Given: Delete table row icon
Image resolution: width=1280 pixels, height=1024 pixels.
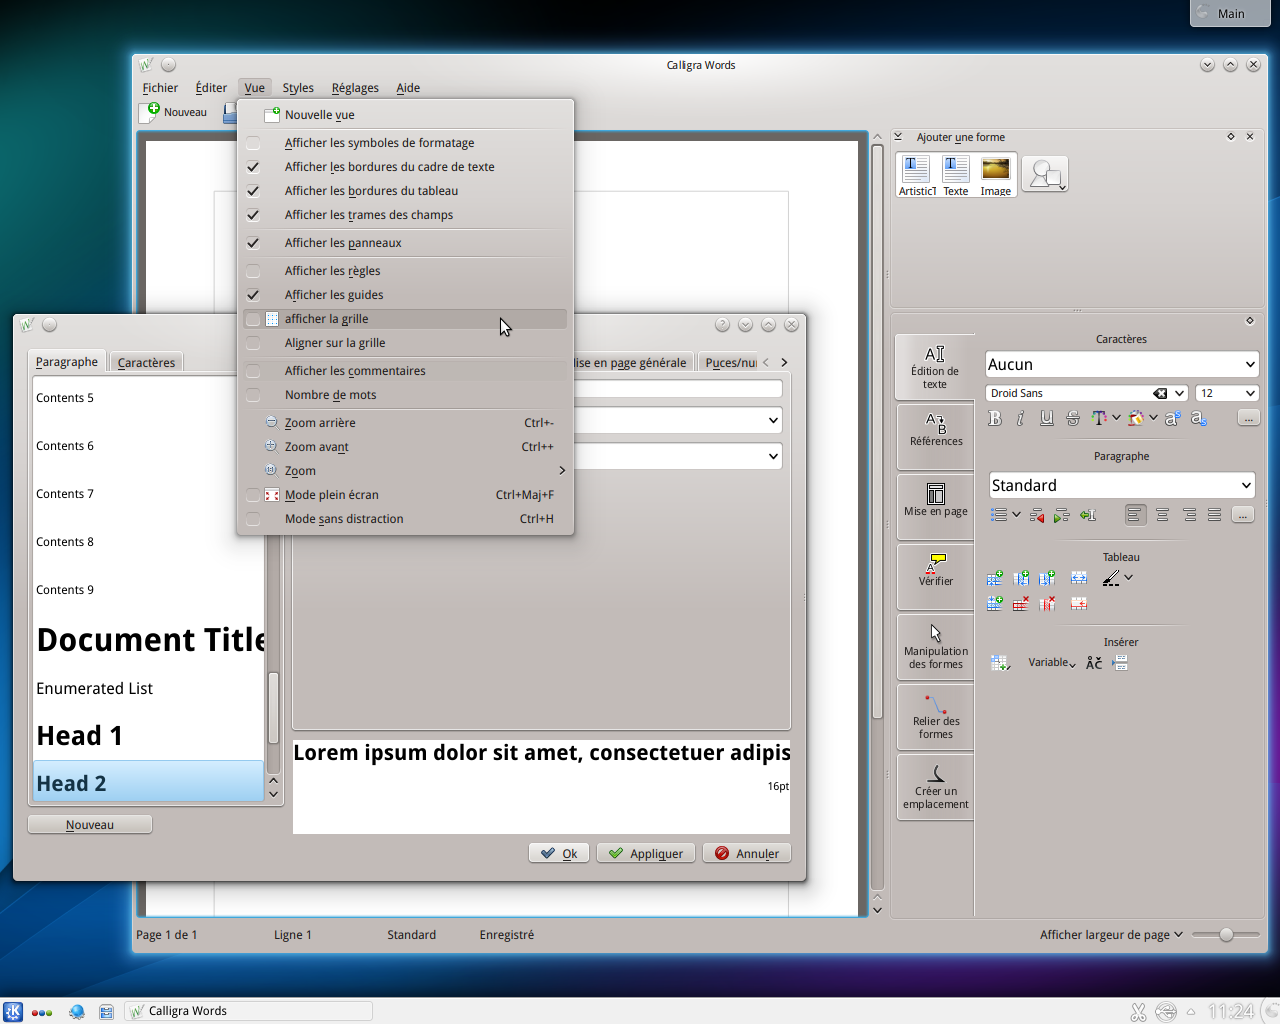Looking at the screenshot, I should 1021,604.
